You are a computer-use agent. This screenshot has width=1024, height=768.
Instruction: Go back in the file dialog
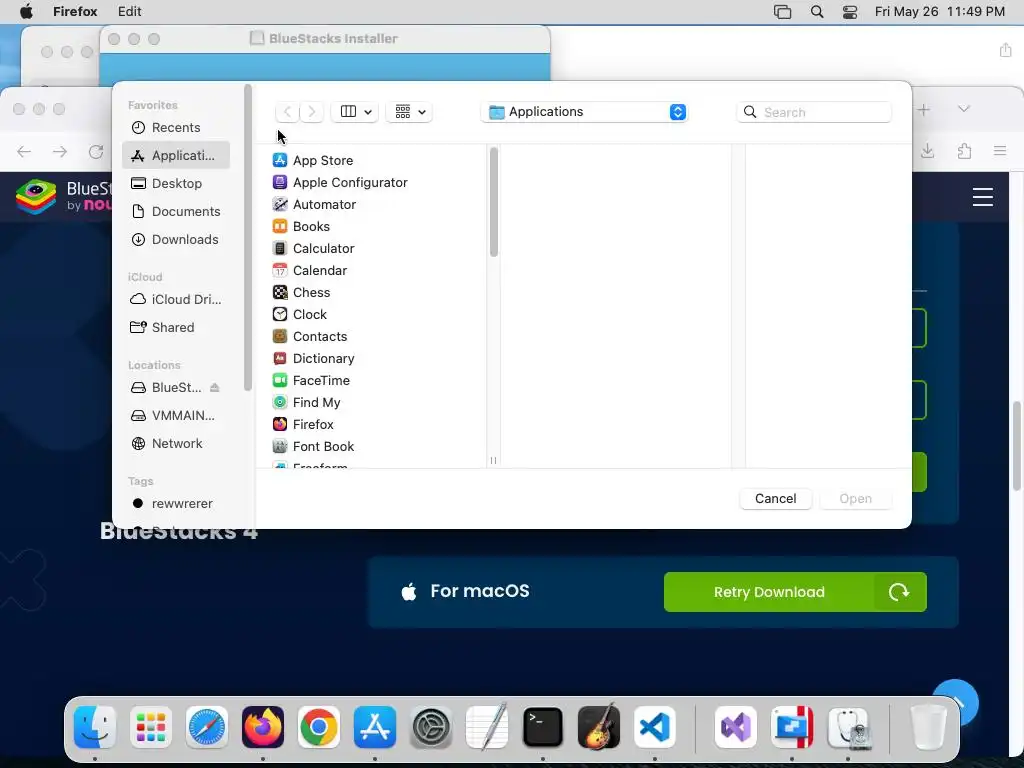tap(287, 112)
